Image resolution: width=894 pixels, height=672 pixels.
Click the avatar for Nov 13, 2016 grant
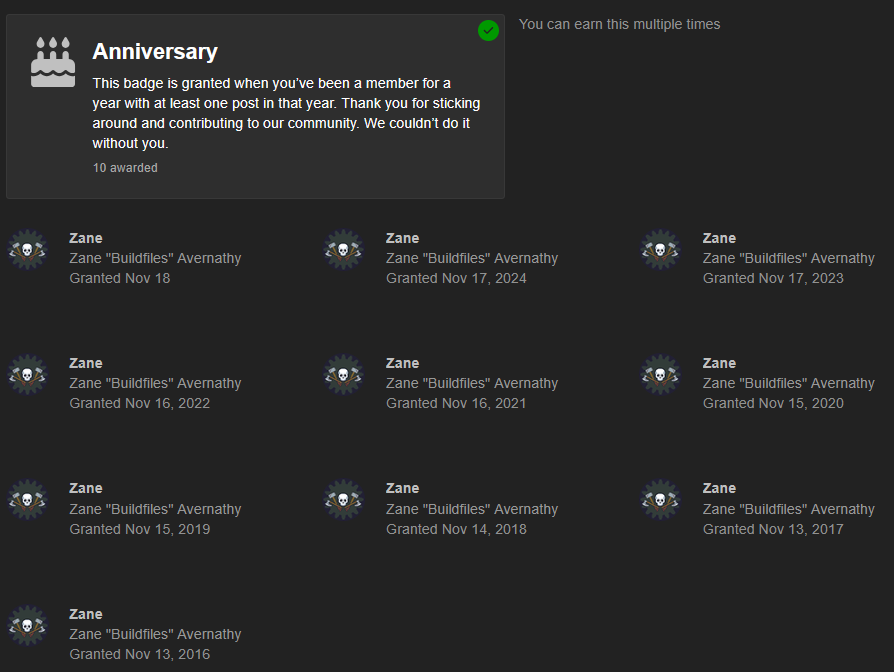[x=27, y=626]
